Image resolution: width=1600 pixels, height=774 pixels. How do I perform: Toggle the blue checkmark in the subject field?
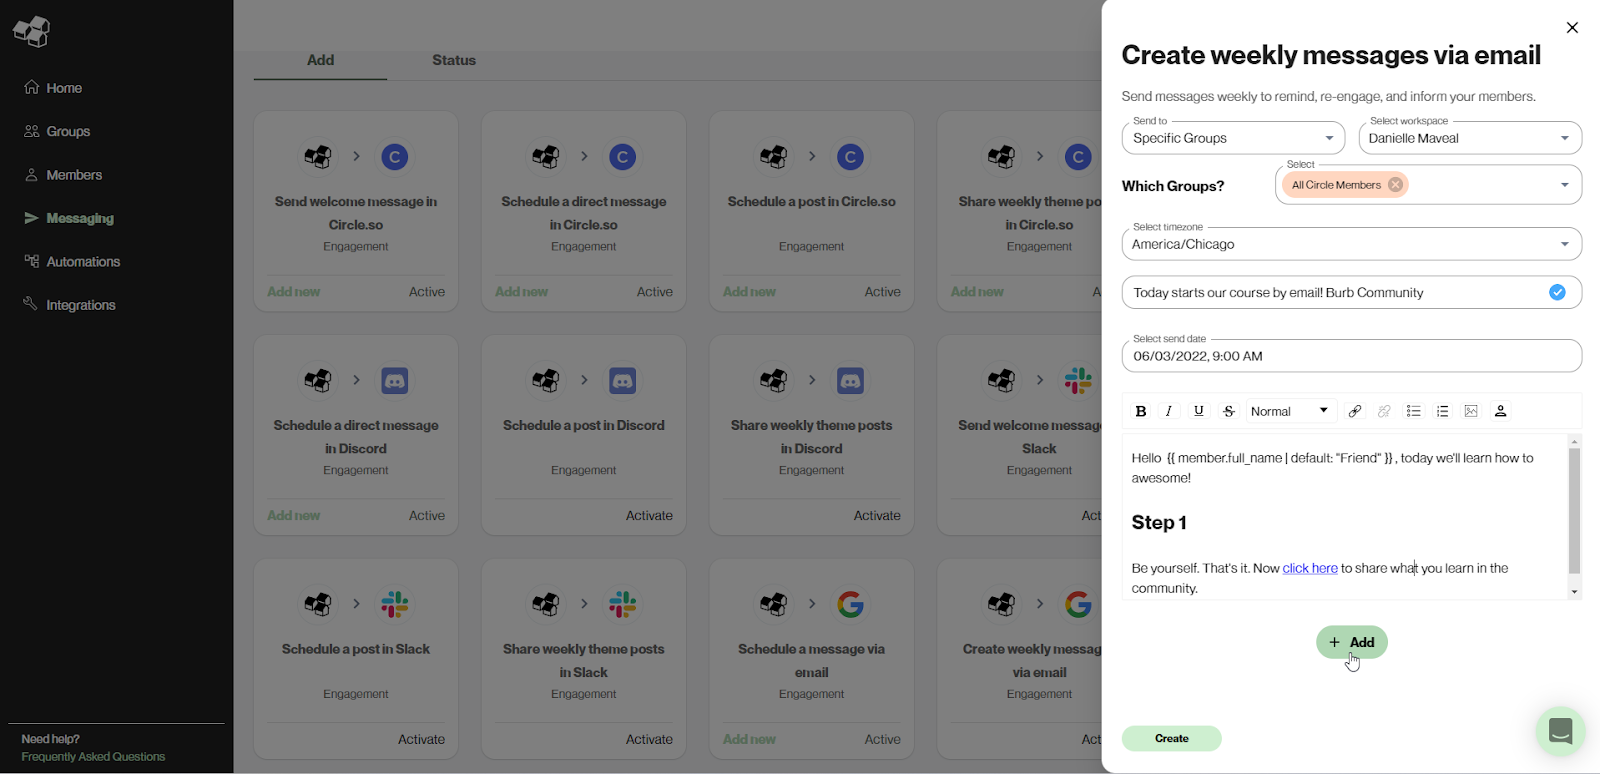(1557, 292)
